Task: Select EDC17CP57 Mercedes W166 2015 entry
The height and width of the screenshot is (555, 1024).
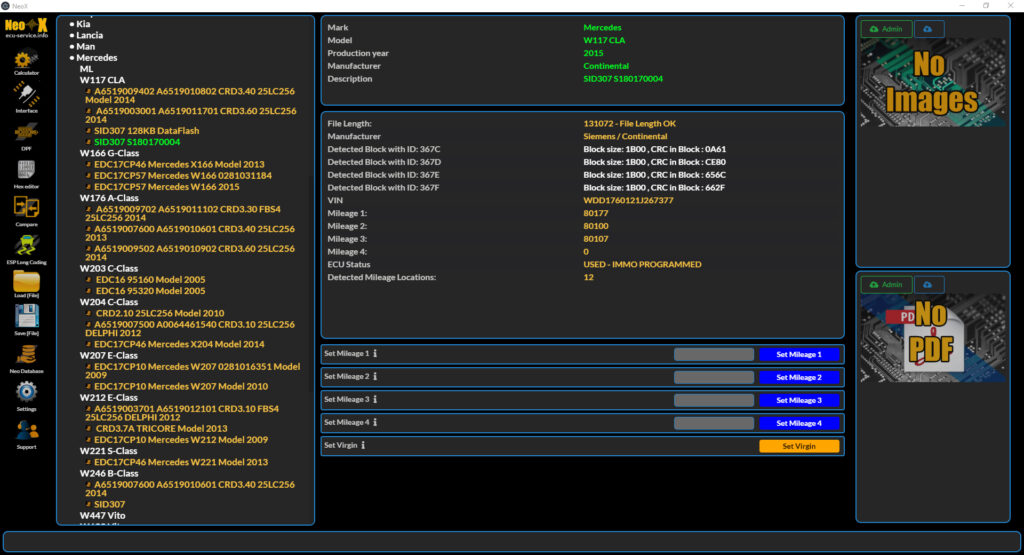Action: coord(166,186)
